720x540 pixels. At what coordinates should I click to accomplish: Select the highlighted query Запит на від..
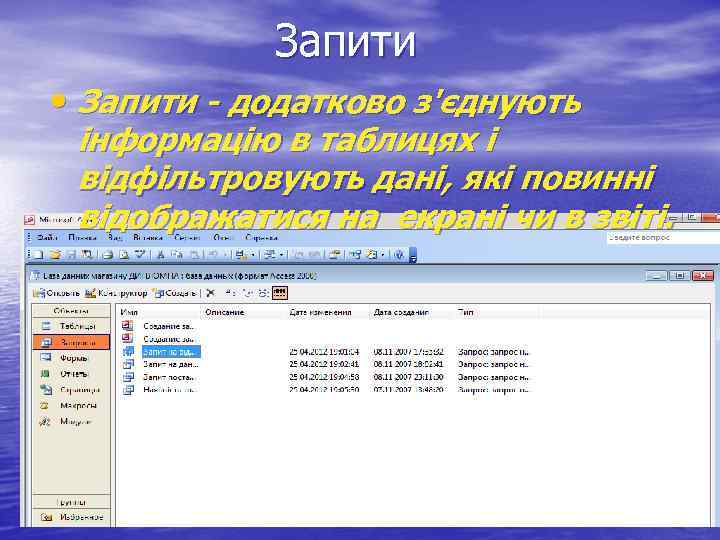(x=171, y=352)
